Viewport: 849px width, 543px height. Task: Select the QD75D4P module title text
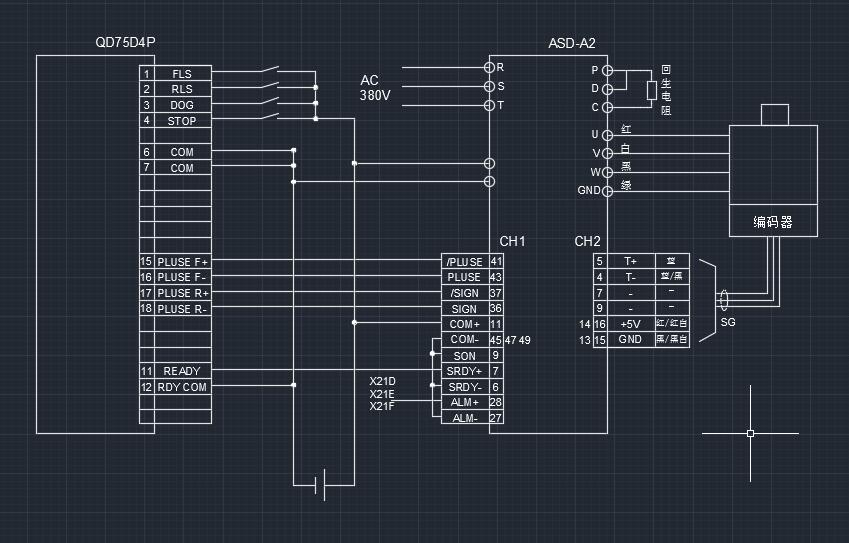(x=125, y=43)
